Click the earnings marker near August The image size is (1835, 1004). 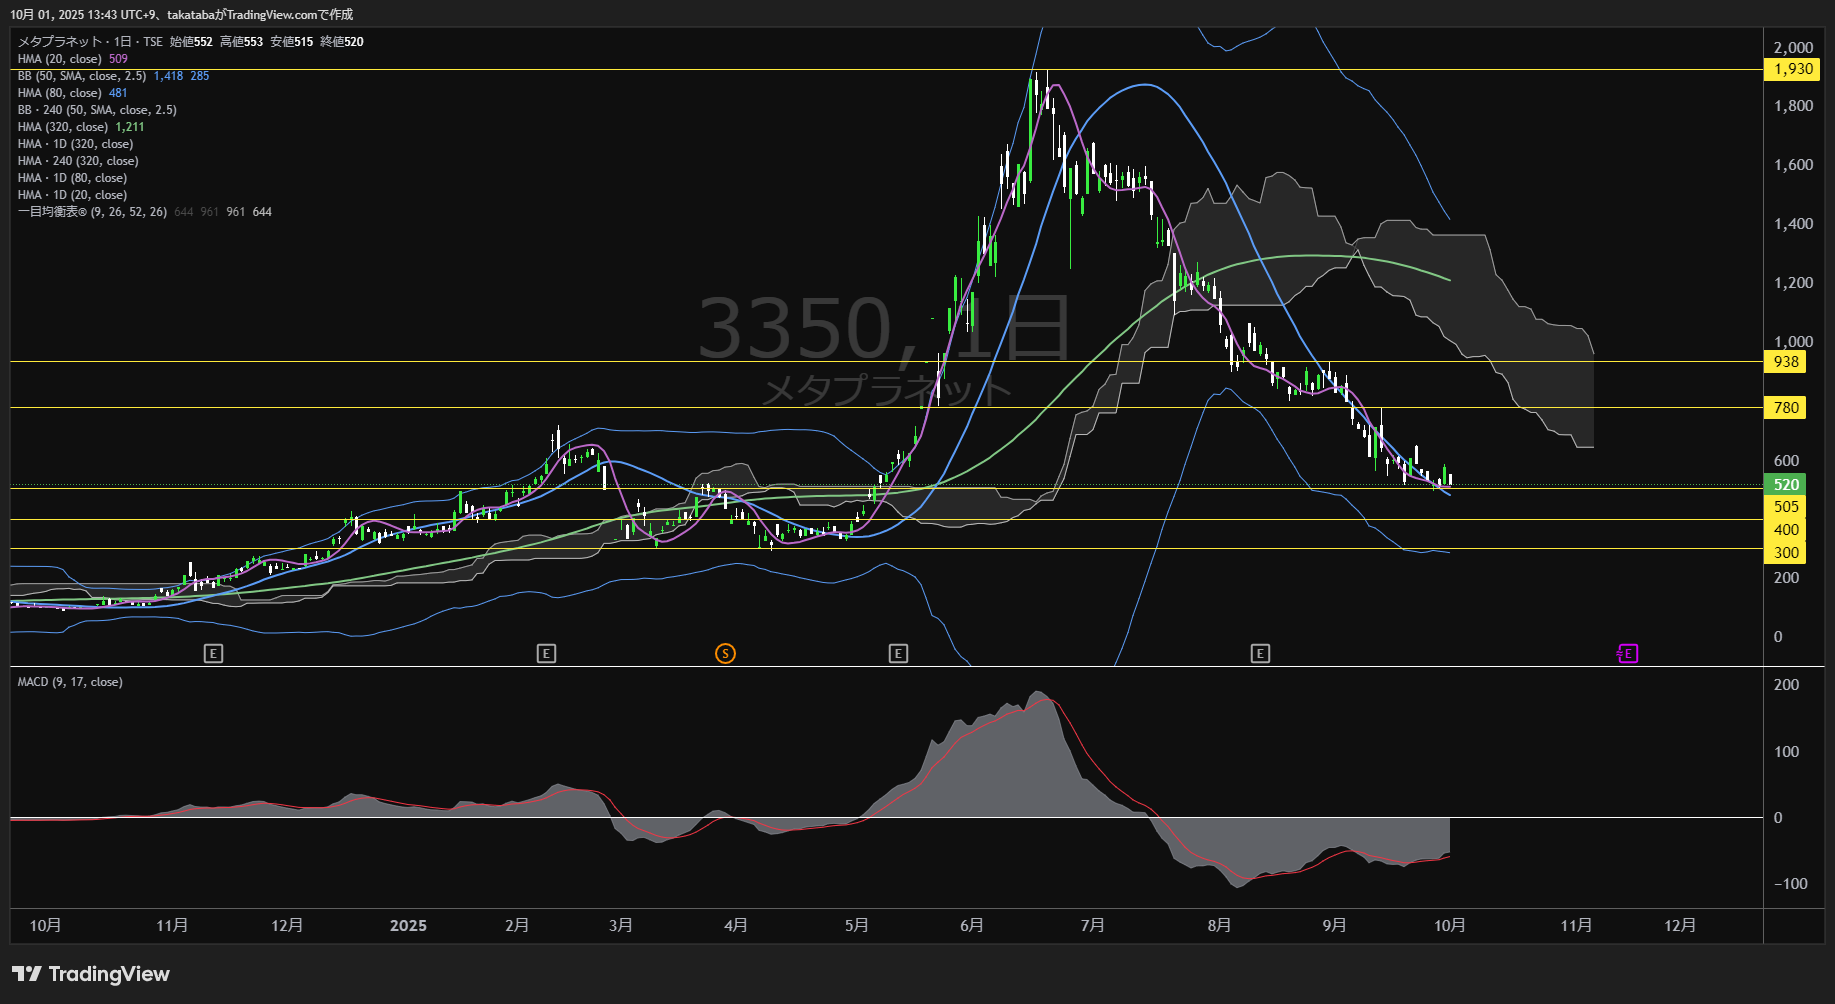[x=1260, y=654]
